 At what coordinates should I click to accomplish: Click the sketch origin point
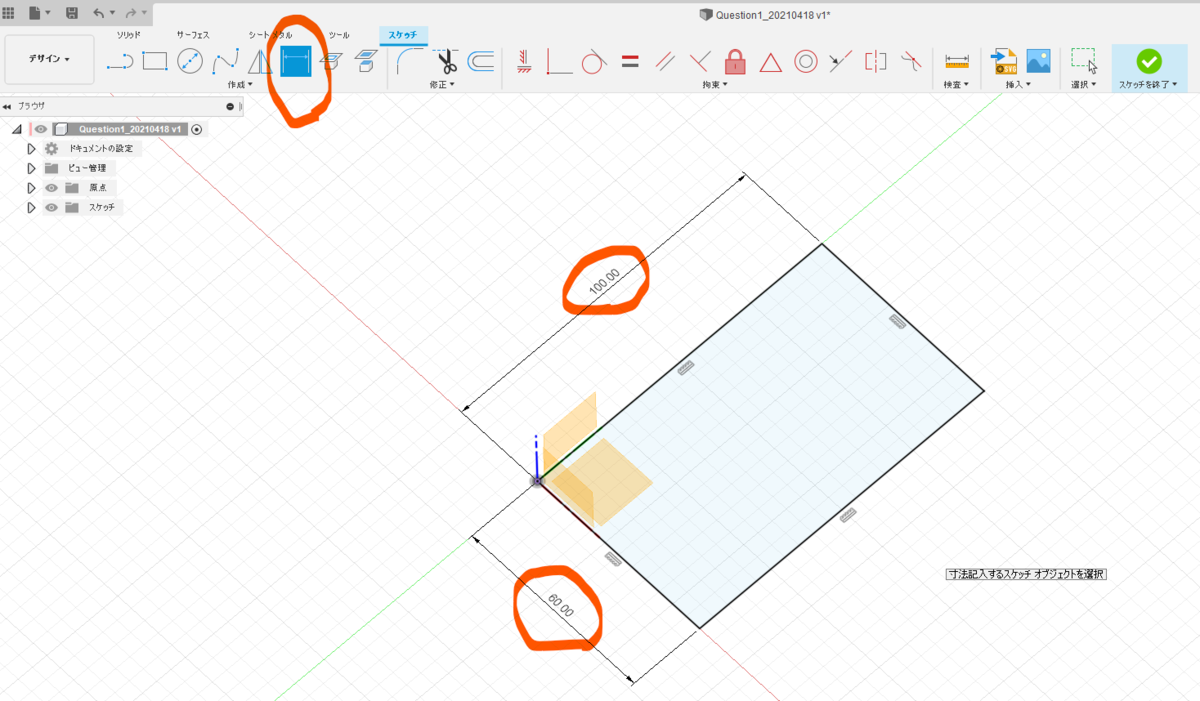coord(537,481)
